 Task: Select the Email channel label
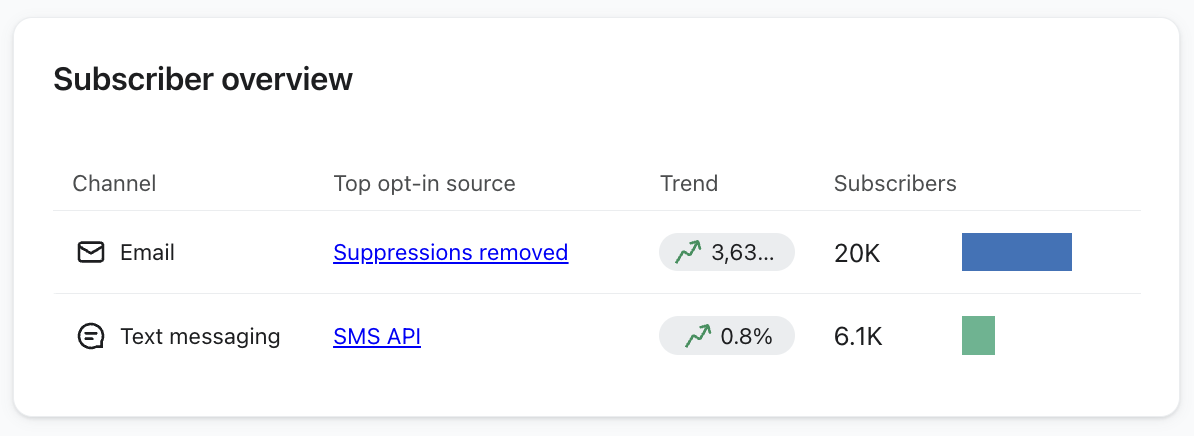coord(147,253)
